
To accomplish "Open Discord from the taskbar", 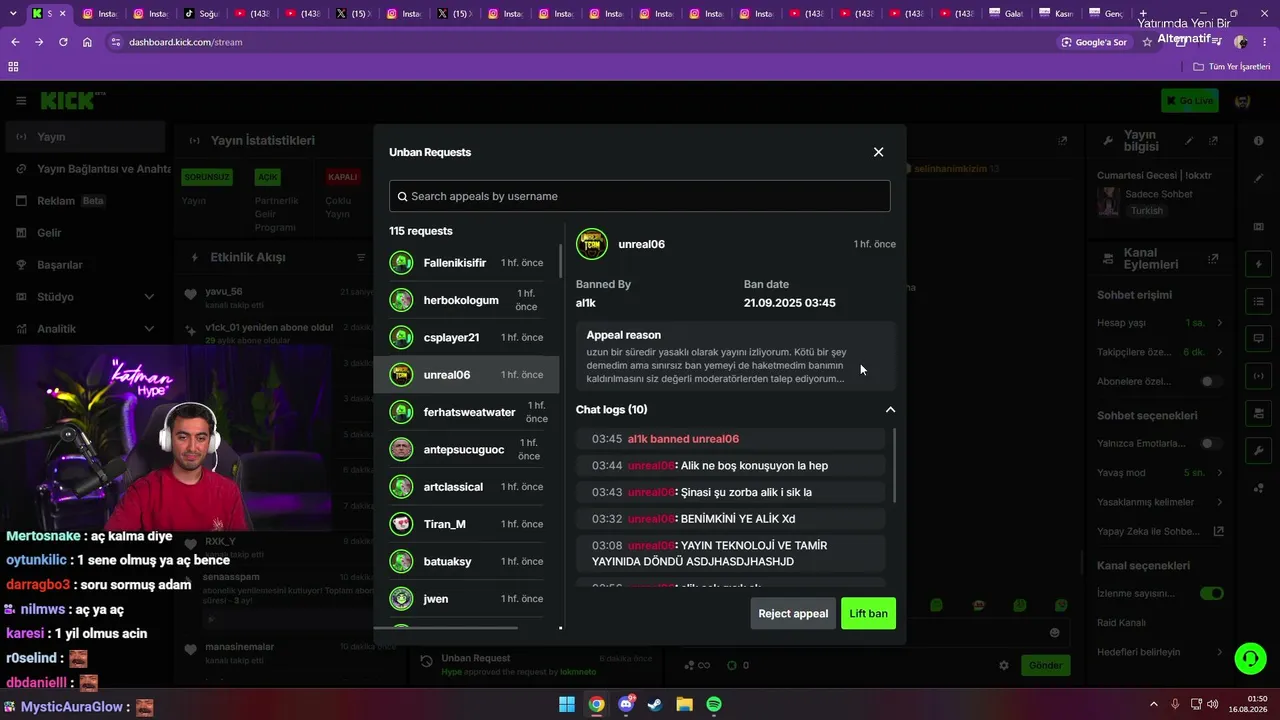I will [x=626, y=704].
